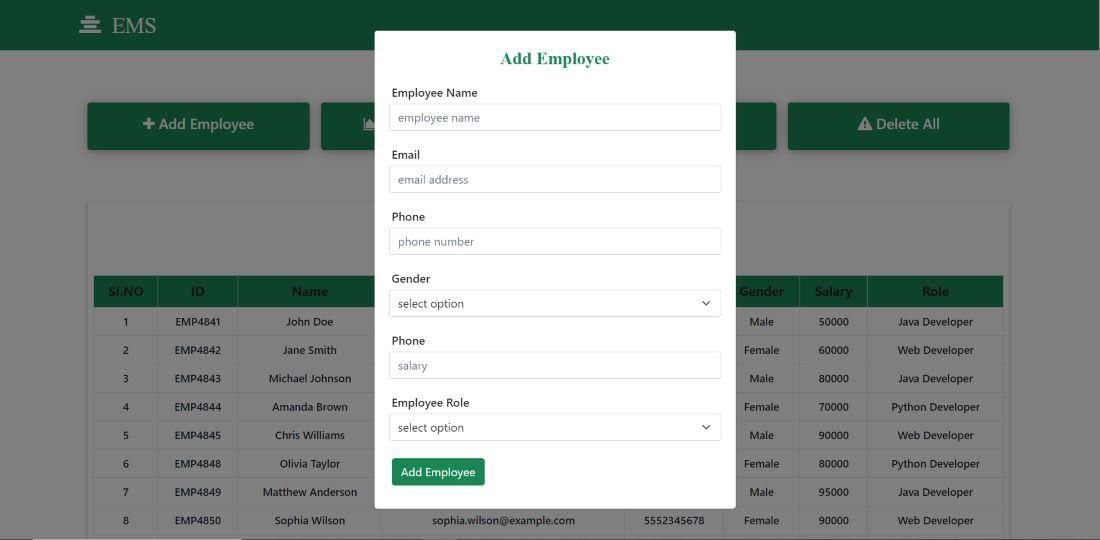This screenshot has height=540, width=1100.
Task: Click the 5552345678 phone cell
Action: [x=674, y=520]
